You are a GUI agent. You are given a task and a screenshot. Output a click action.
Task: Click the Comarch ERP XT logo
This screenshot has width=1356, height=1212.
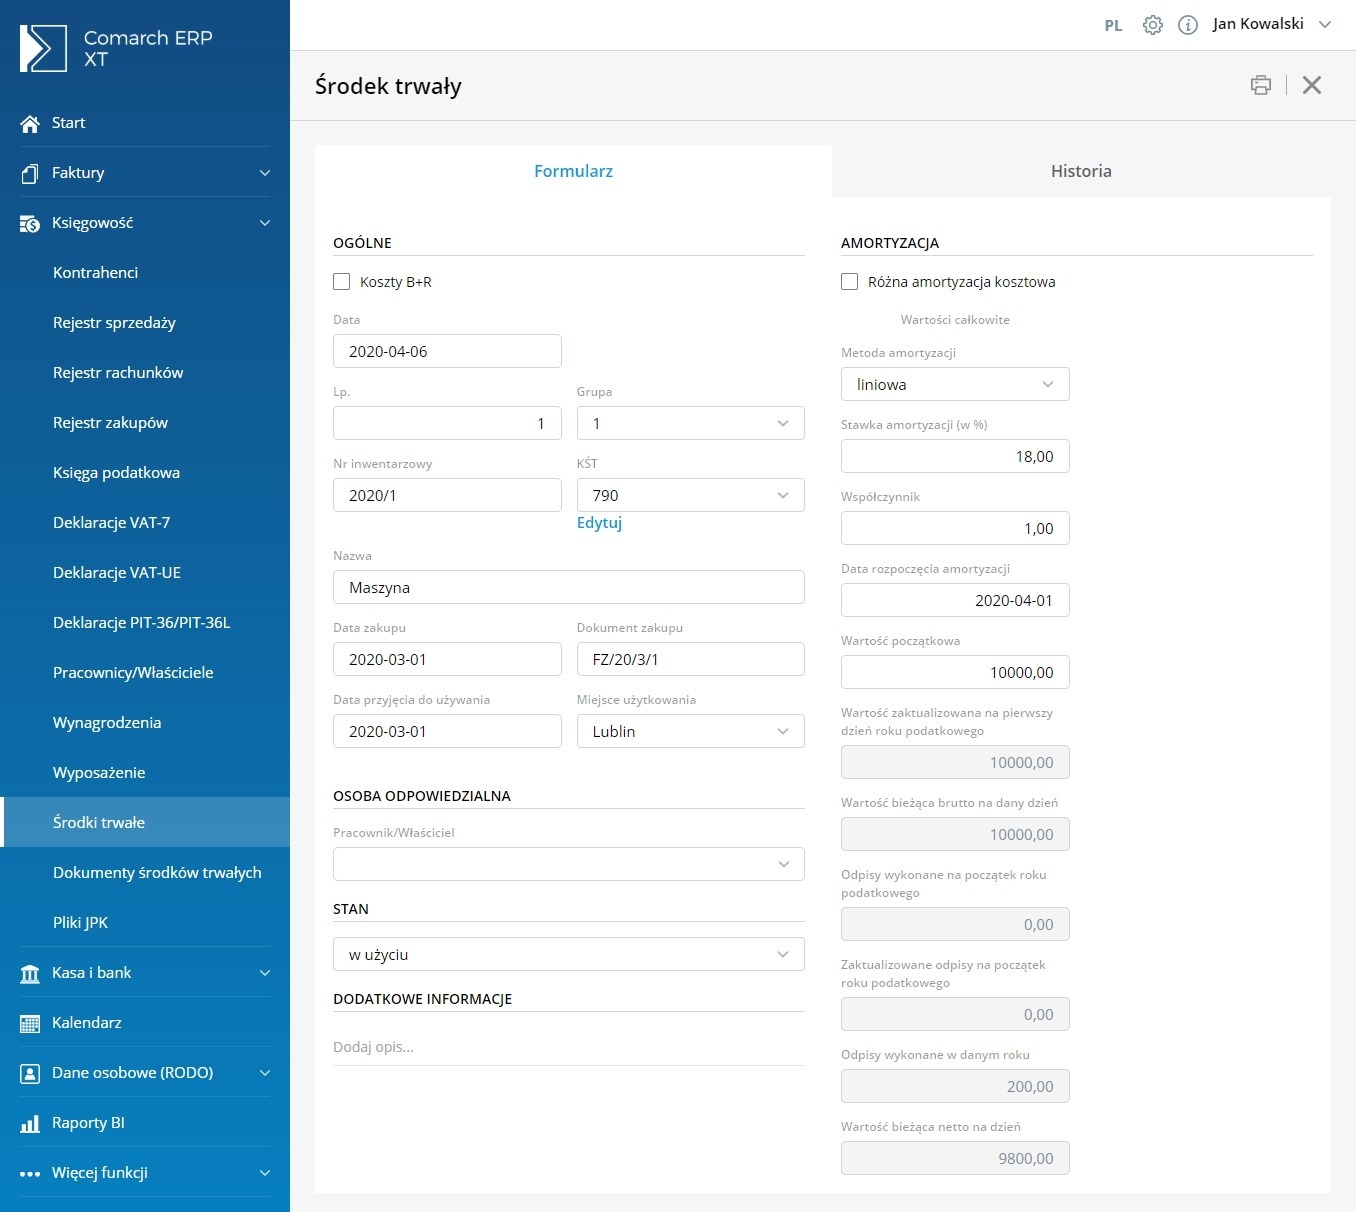pyautogui.click(x=43, y=48)
